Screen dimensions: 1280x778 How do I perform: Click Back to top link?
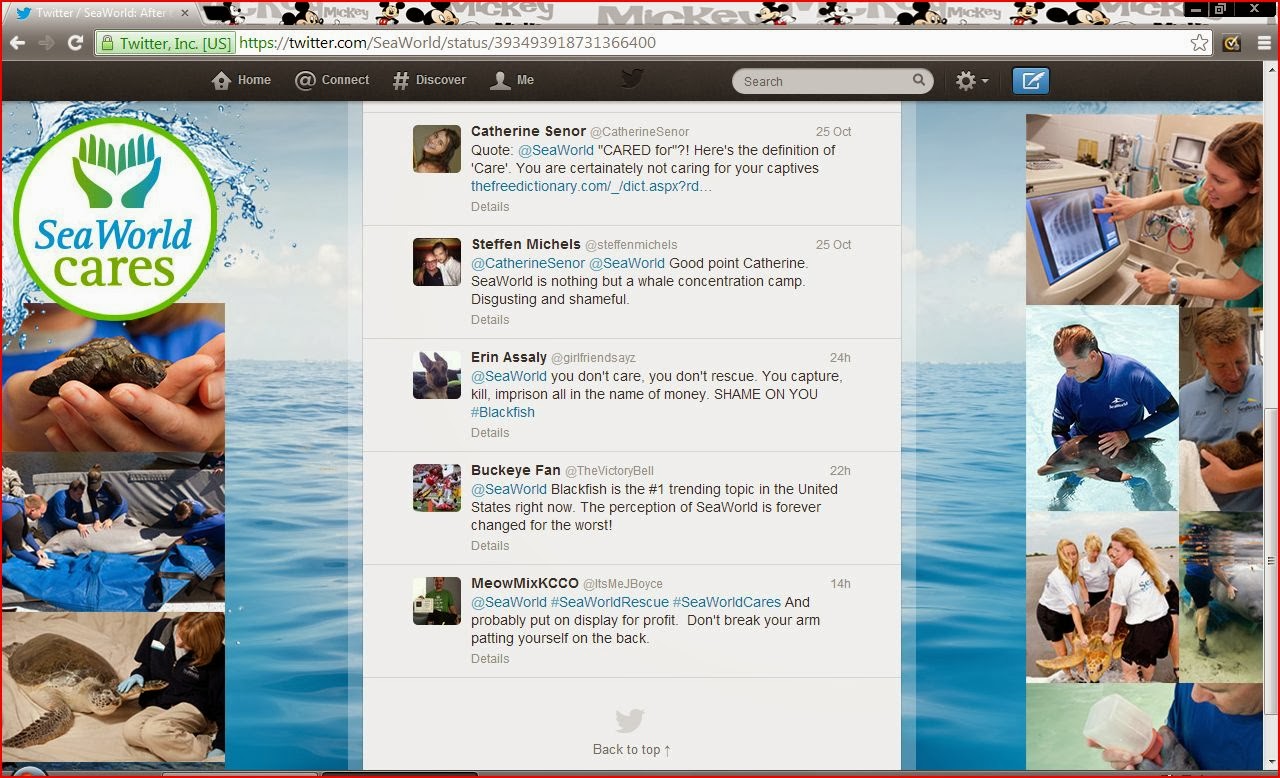coord(631,750)
